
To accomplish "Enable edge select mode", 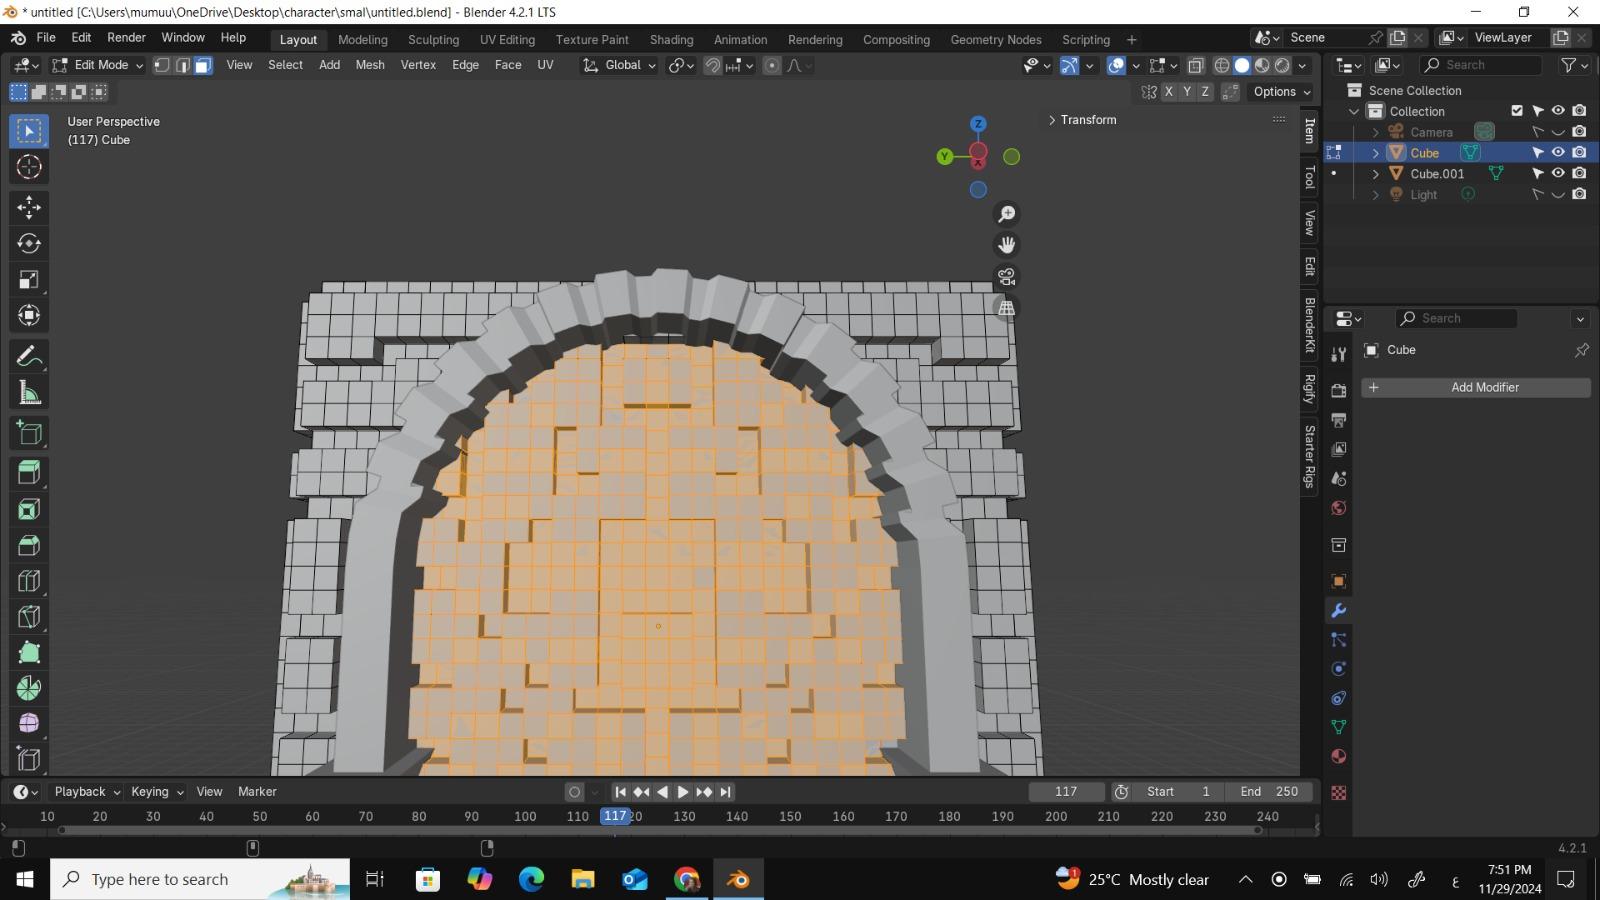I will coord(182,65).
